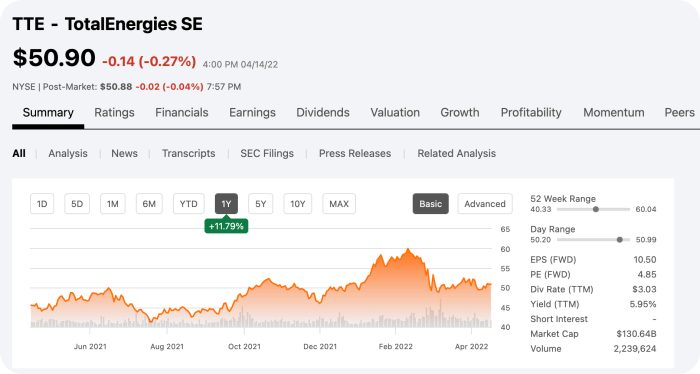Screen dimensions: 700x374
Task: Open the Financials tab
Action: [182, 112]
